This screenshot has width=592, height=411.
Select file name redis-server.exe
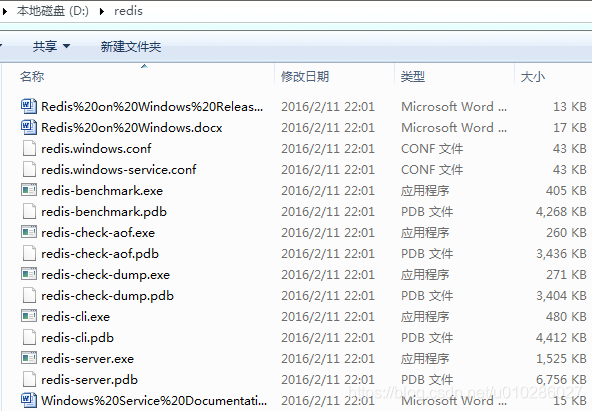click(x=87, y=359)
